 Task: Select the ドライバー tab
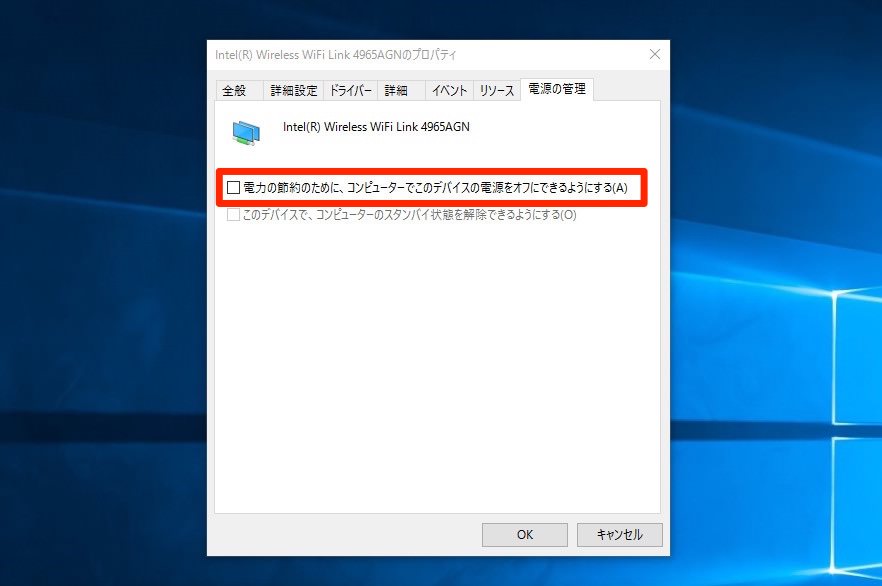click(x=350, y=91)
